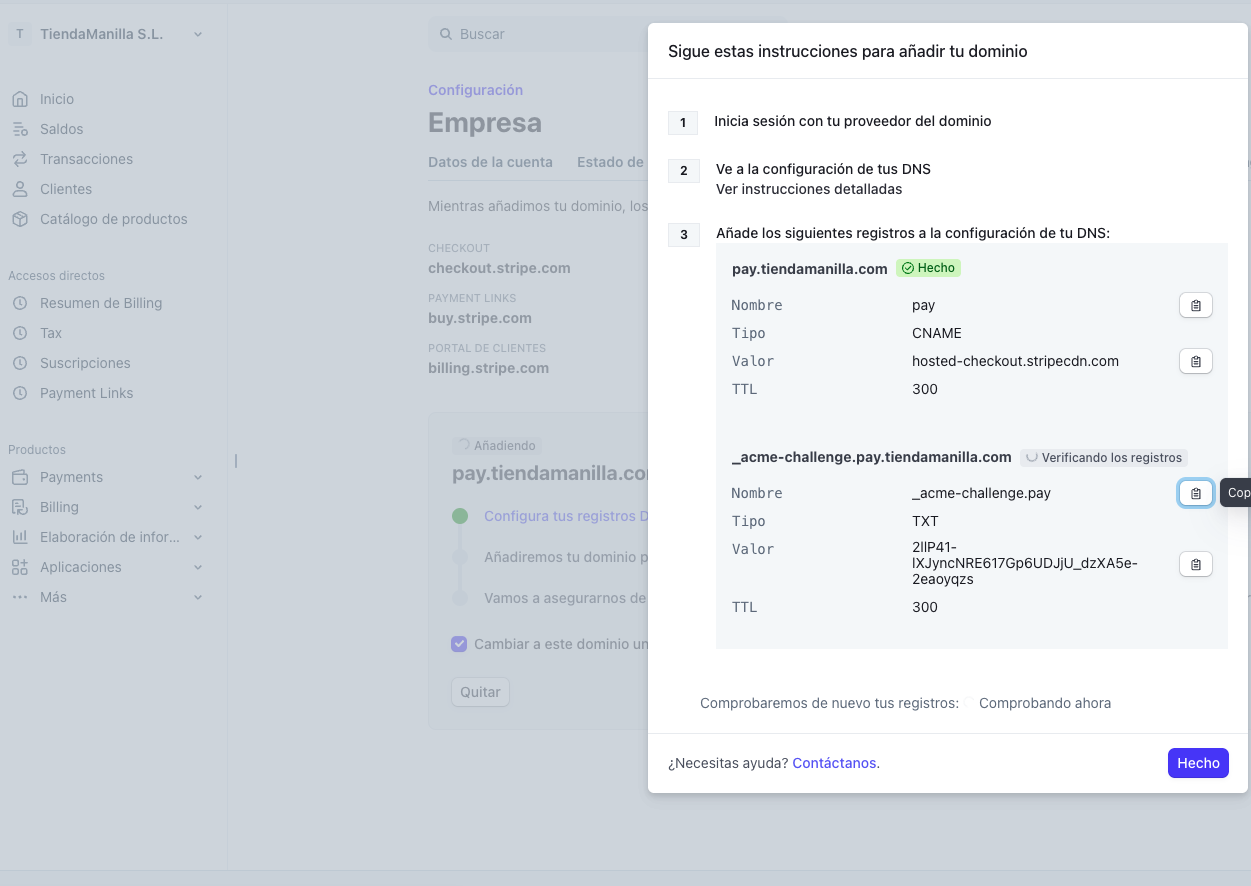1251x886 pixels.
Task: Open Payment Links shortcut
Action: [x=86, y=393]
